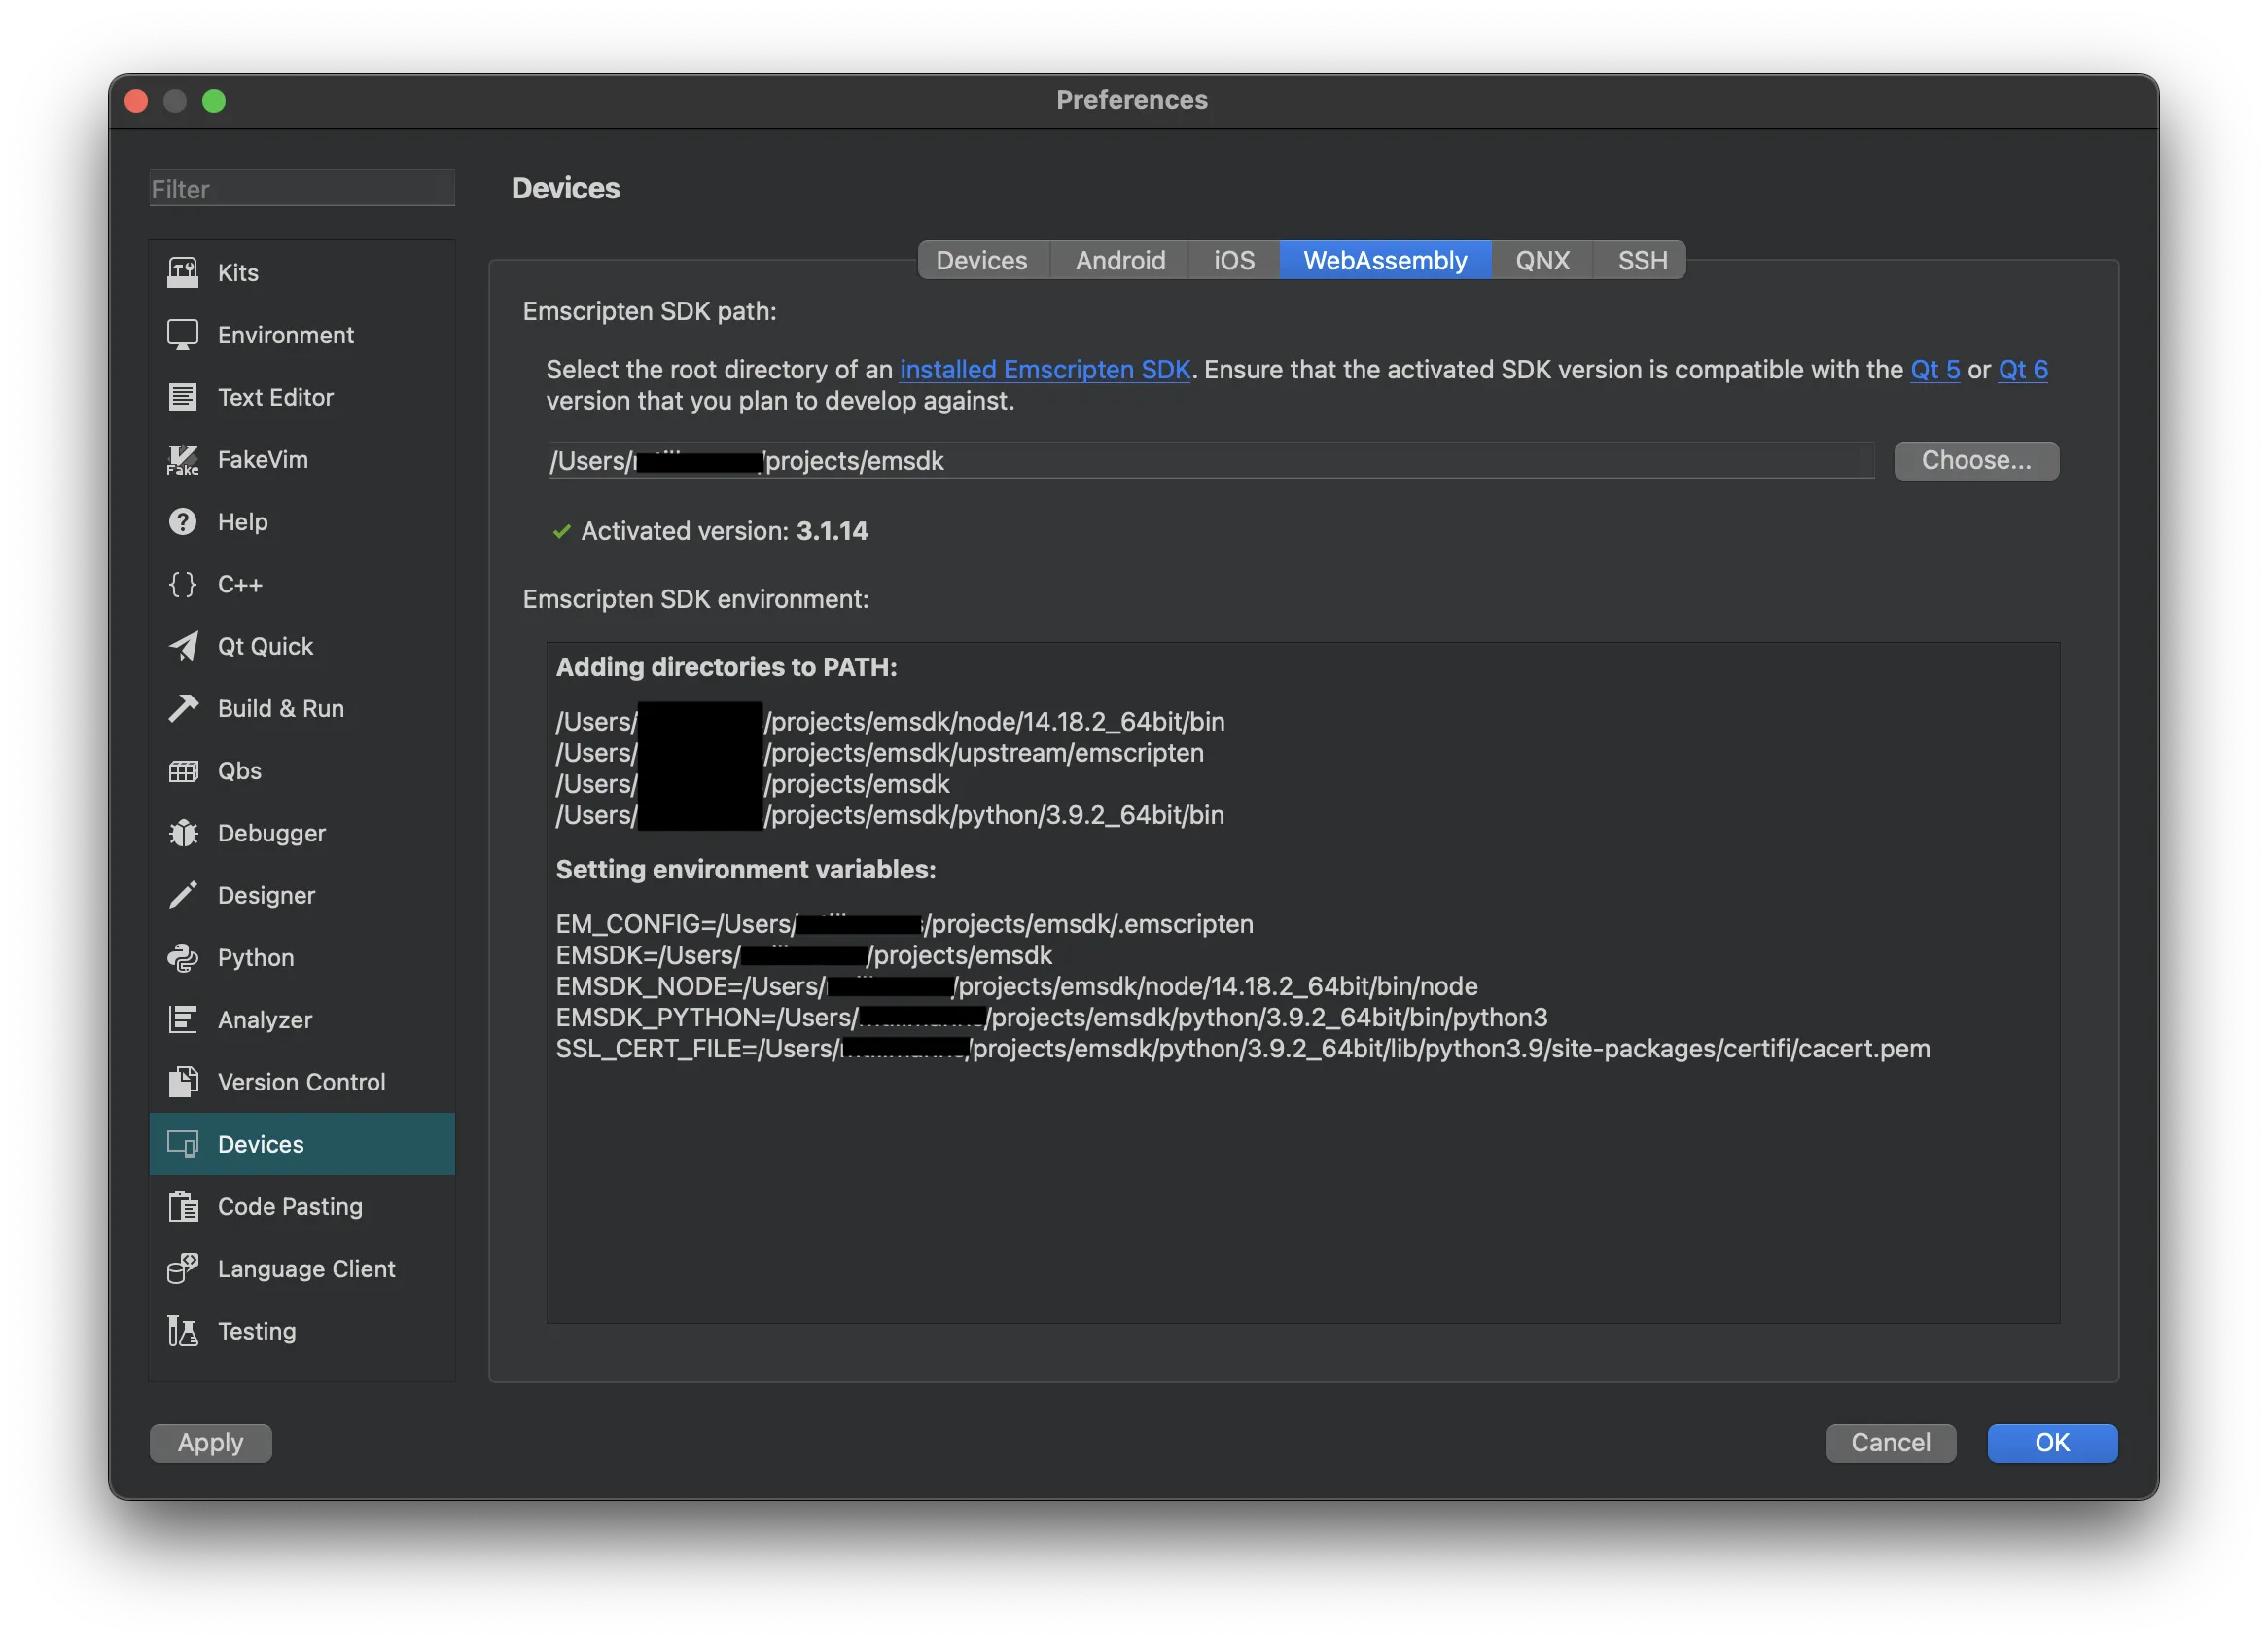2268x1644 pixels.
Task: Open Version Control icon
Action: 182,1082
